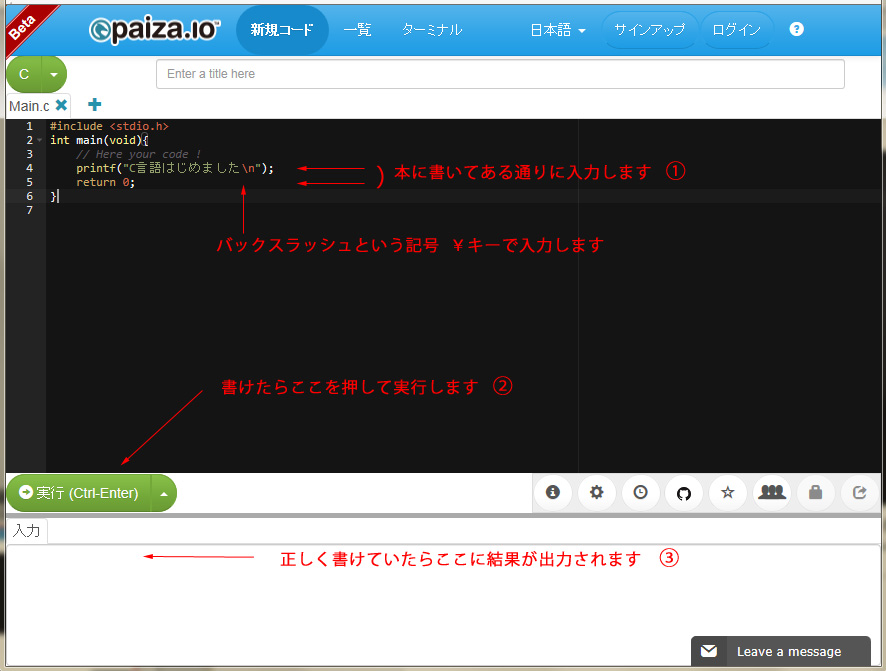Open the help question mark icon
886x671 pixels.
click(x=796, y=29)
